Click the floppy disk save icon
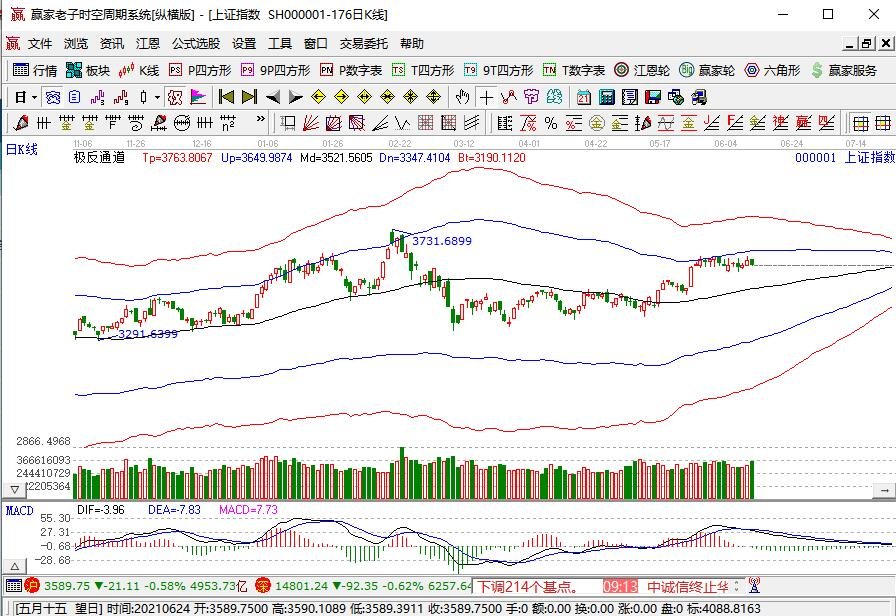The image size is (896, 616). 653,97
